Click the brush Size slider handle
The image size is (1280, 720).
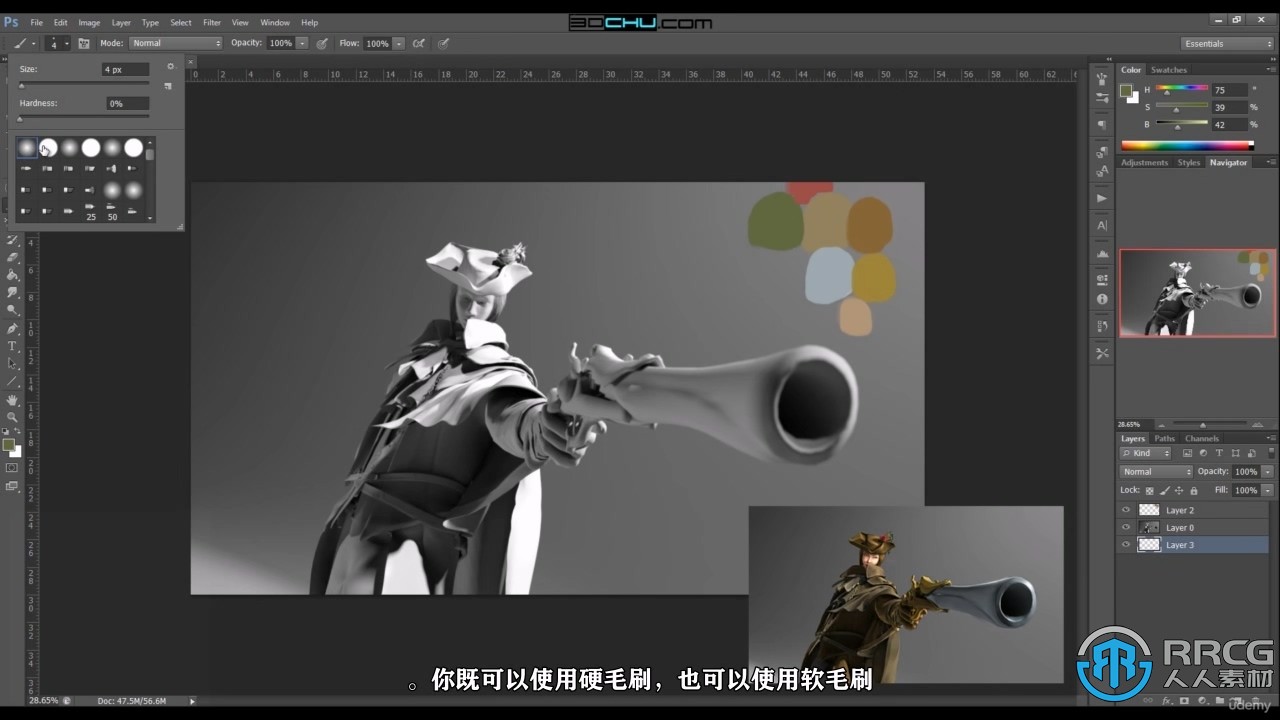point(21,85)
